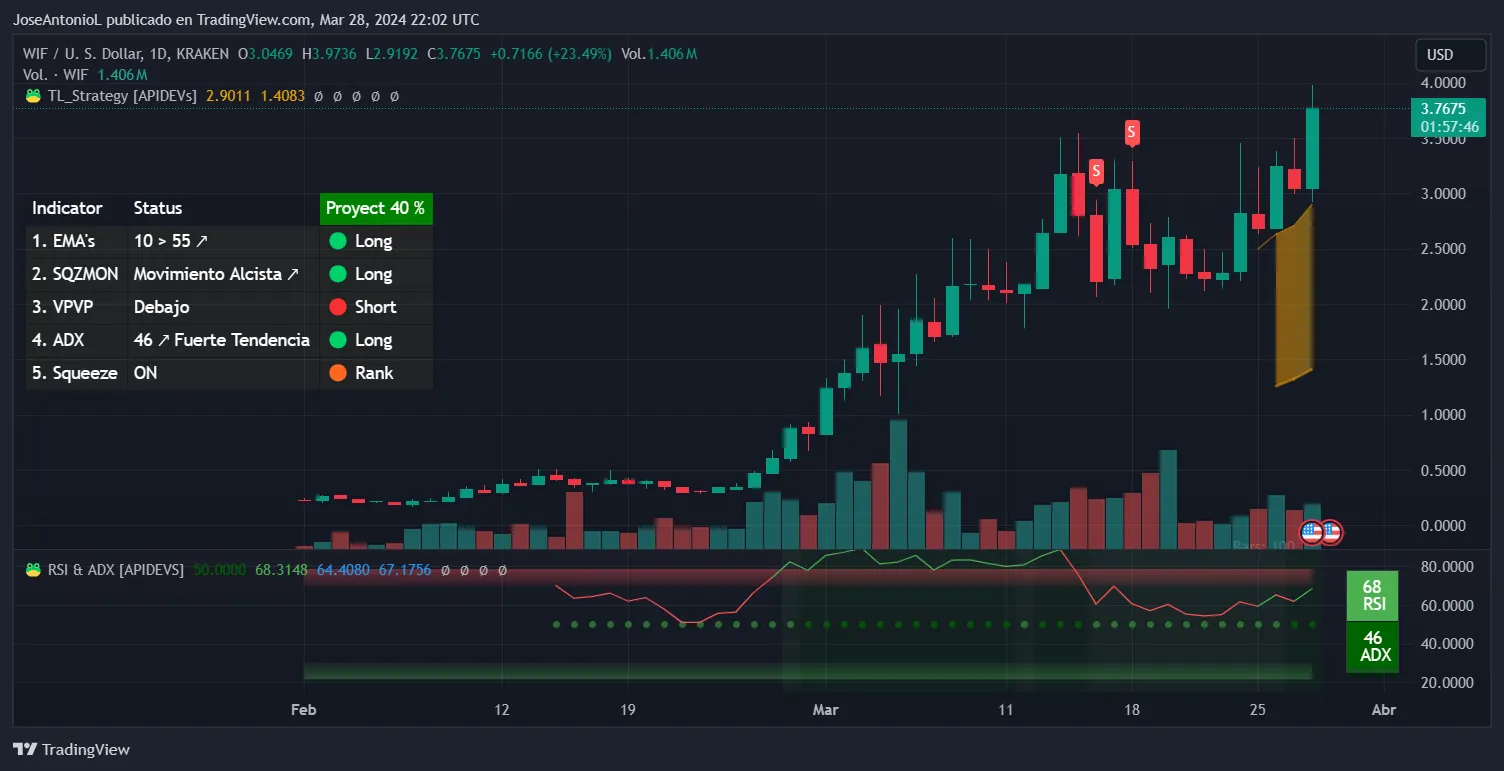1504x771 pixels.
Task: Select the higher red S sell marker
Action: click(1132, 131)
